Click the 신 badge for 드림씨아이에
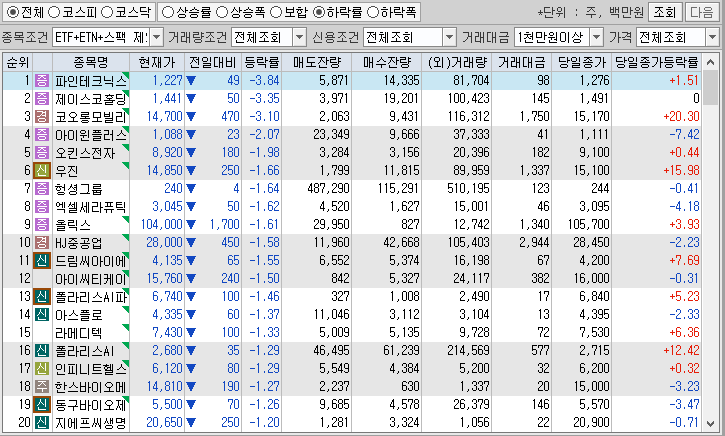The image size is (725, 436). point(42,261)
